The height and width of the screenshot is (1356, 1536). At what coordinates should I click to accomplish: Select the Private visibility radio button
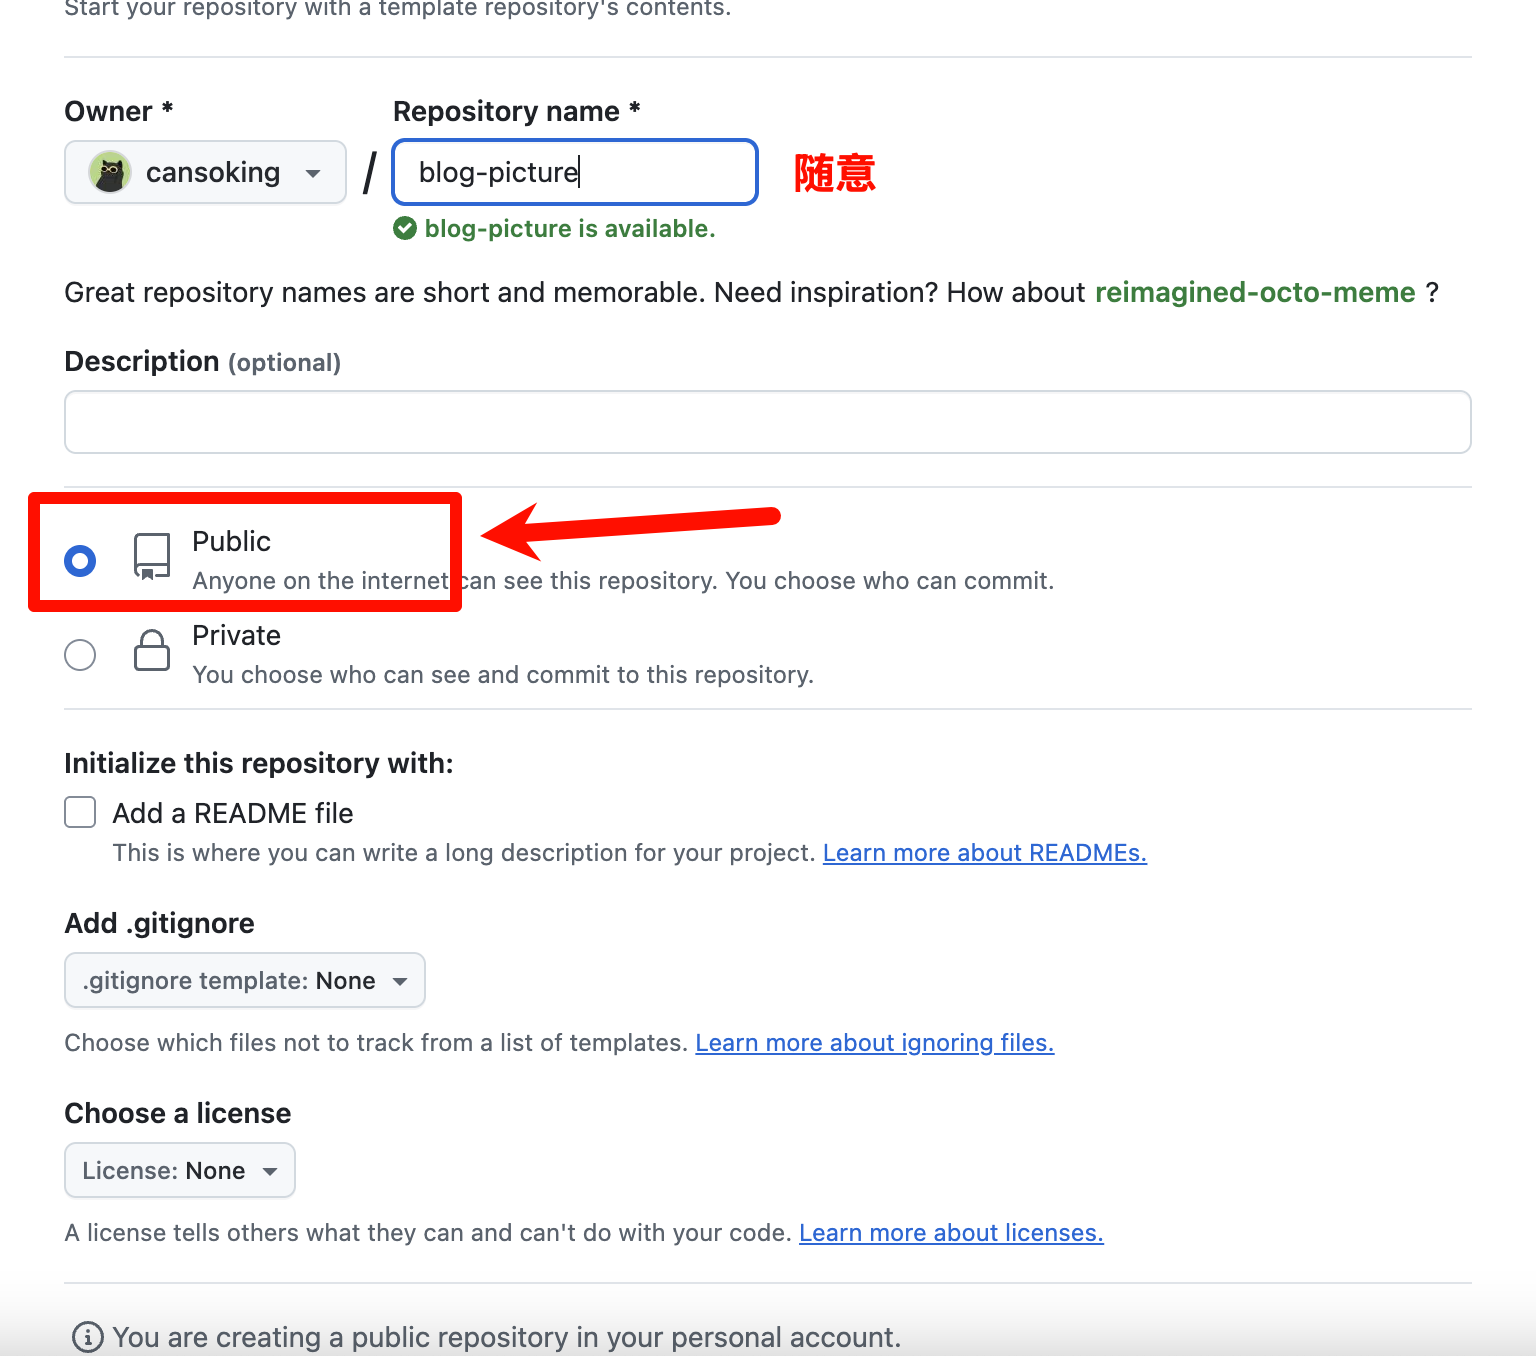point(80,655)
